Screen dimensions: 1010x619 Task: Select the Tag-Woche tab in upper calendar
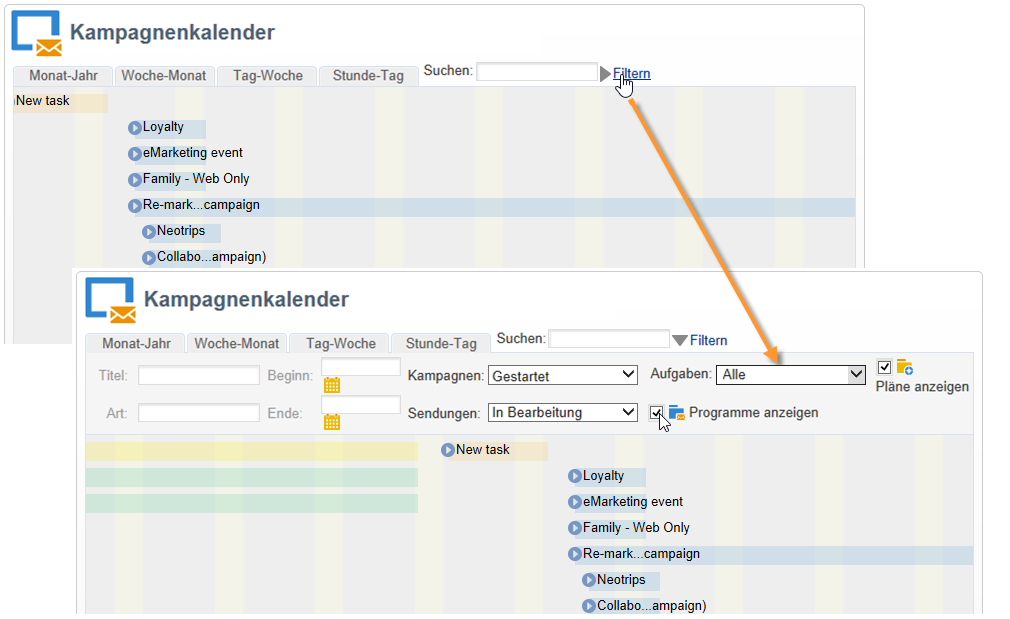[268, 75]
